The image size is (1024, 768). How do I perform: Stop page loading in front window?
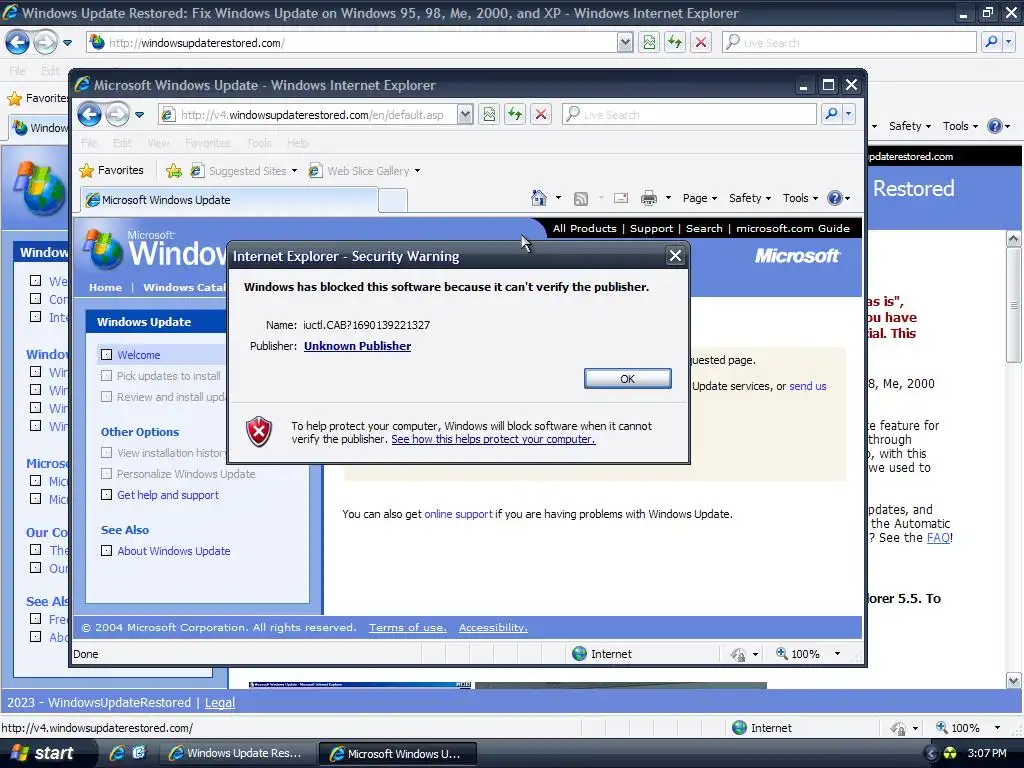click(541, 115)
